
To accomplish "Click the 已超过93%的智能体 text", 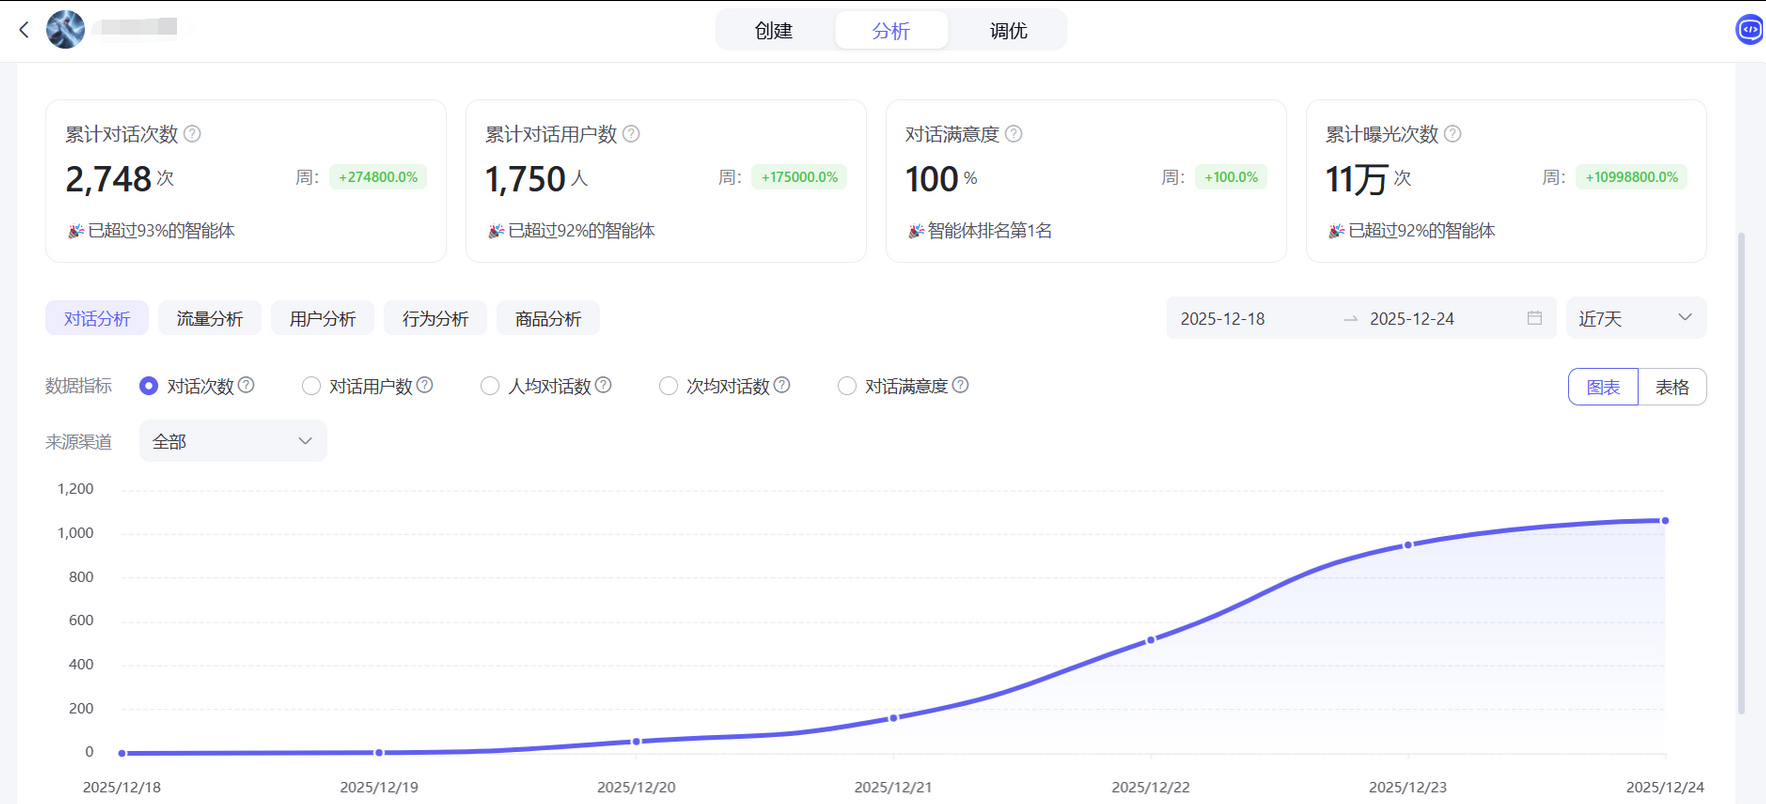I will (161, 231).
